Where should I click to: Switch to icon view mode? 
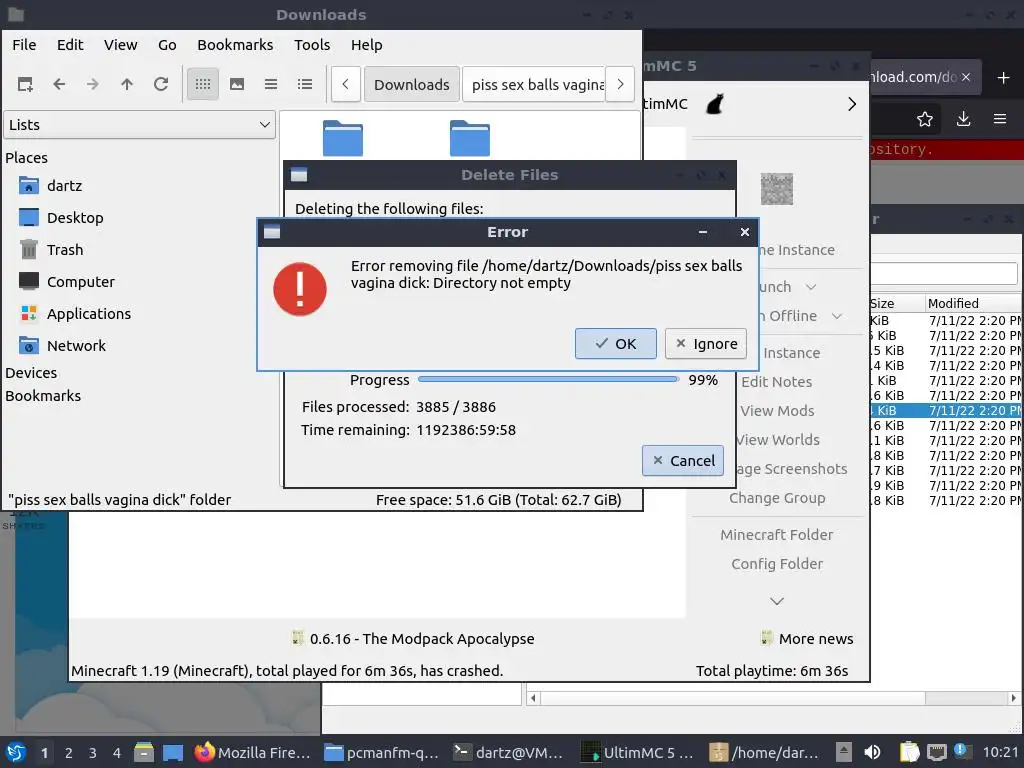point(203,84)
